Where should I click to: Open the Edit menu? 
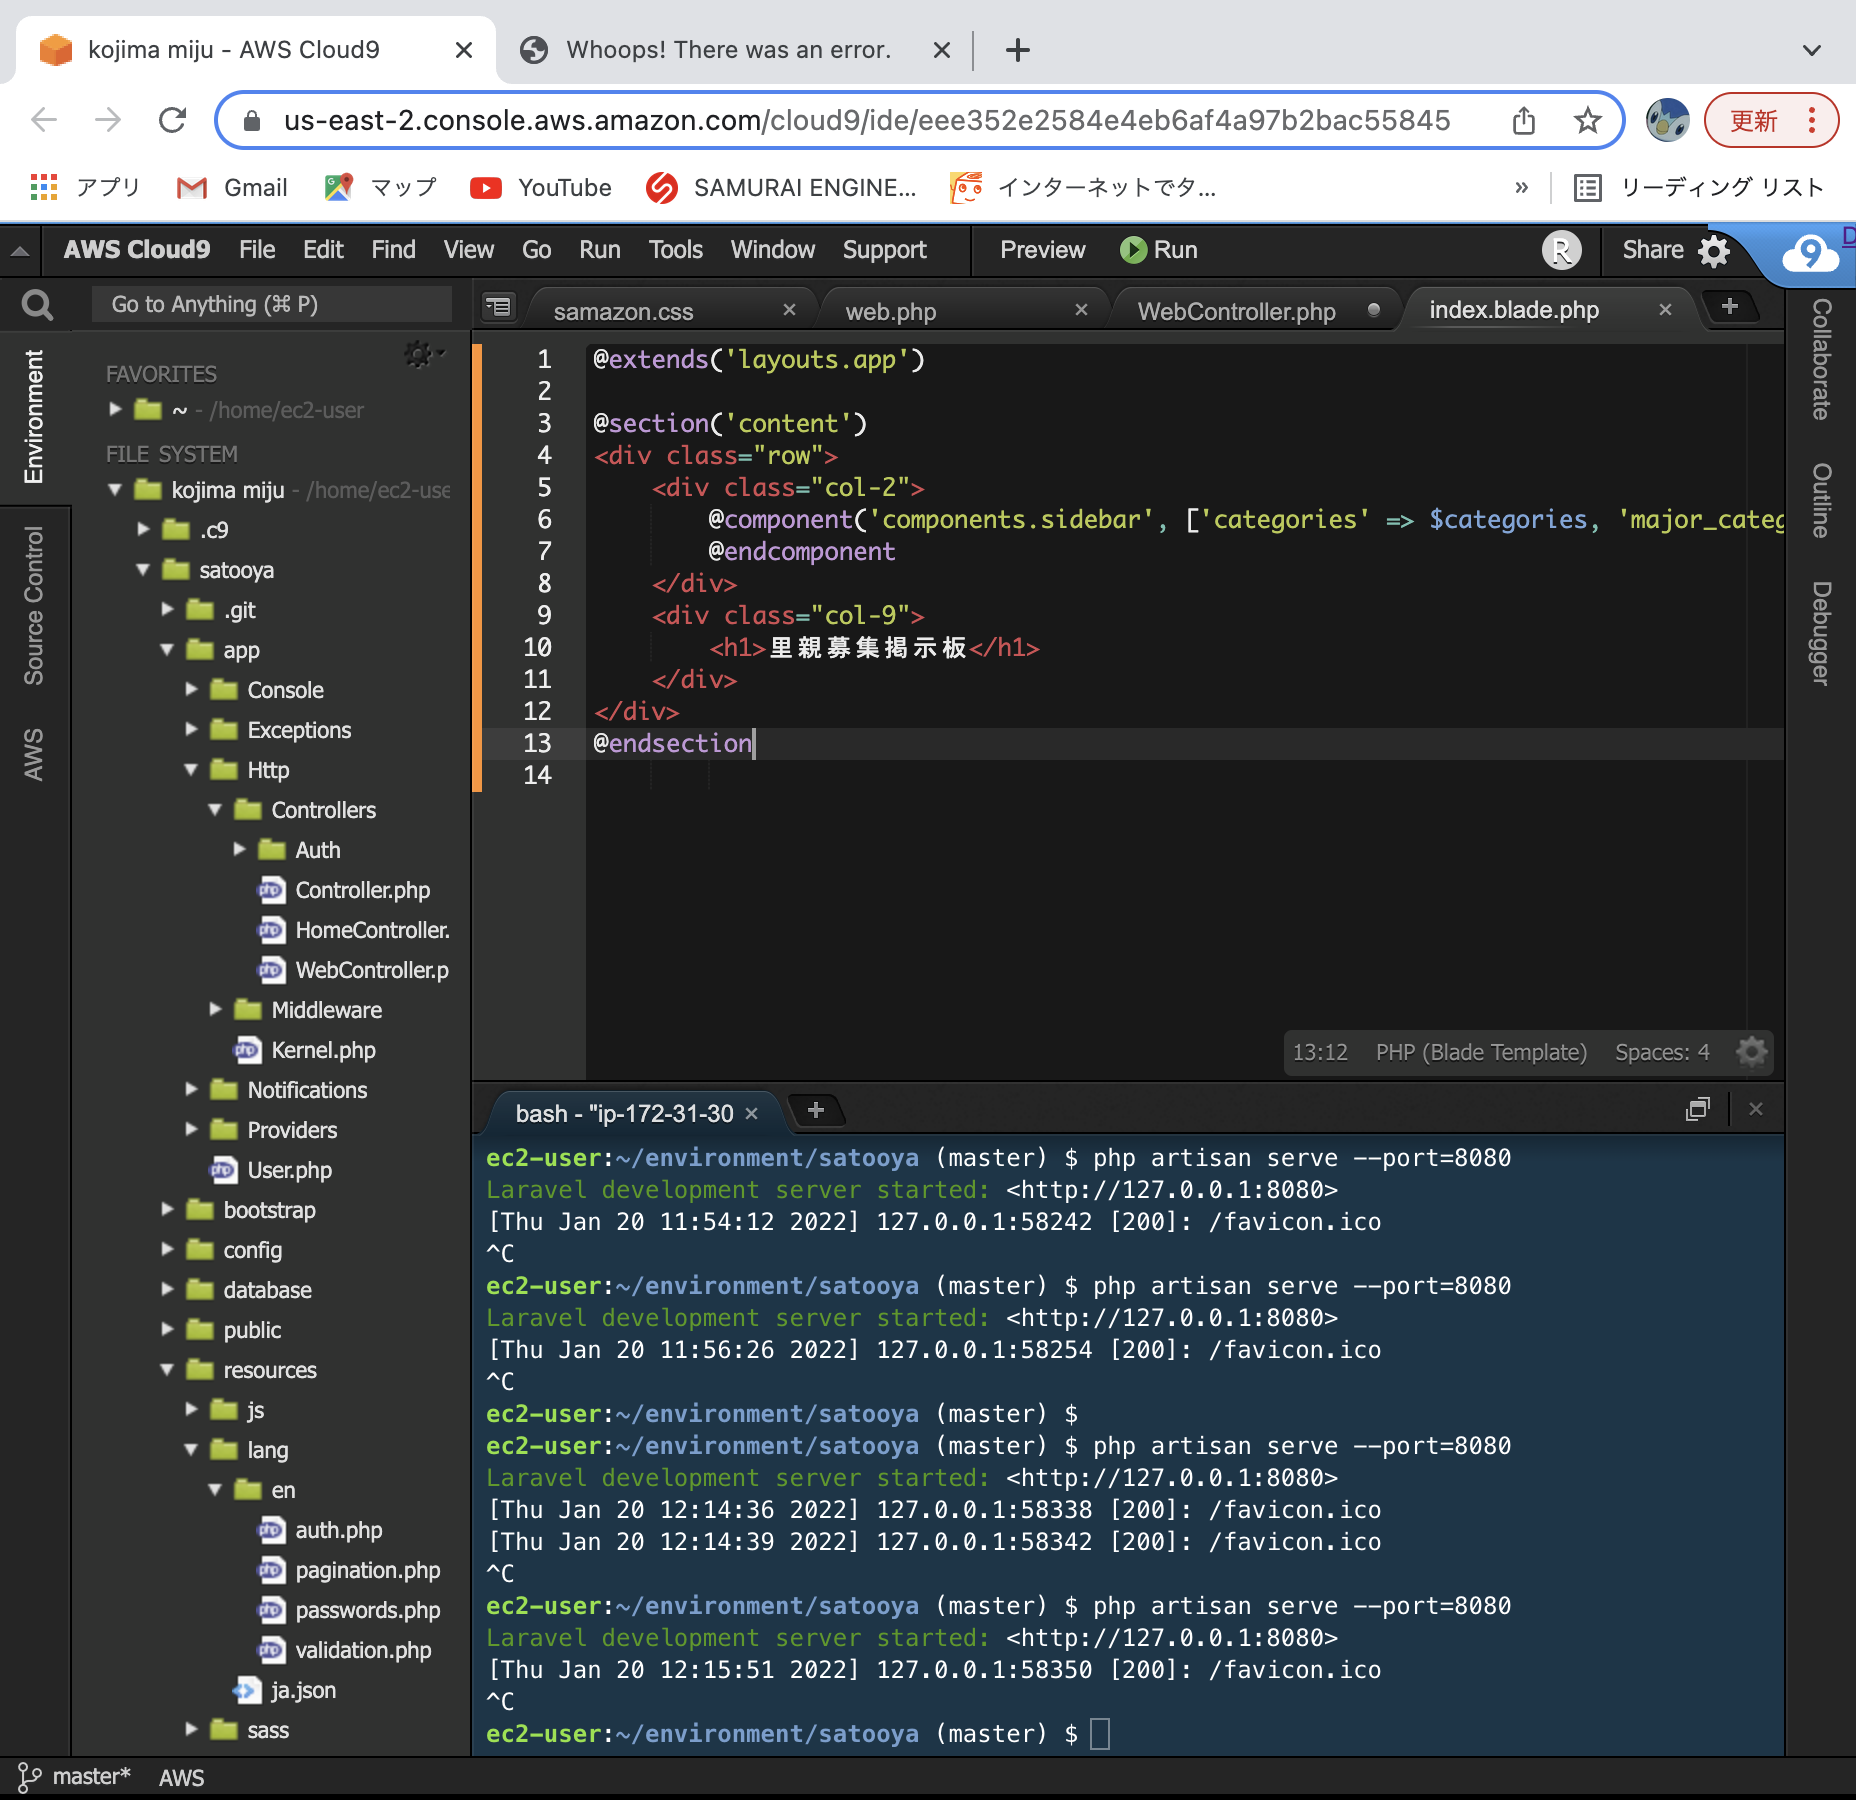click(x=323, y=250)
